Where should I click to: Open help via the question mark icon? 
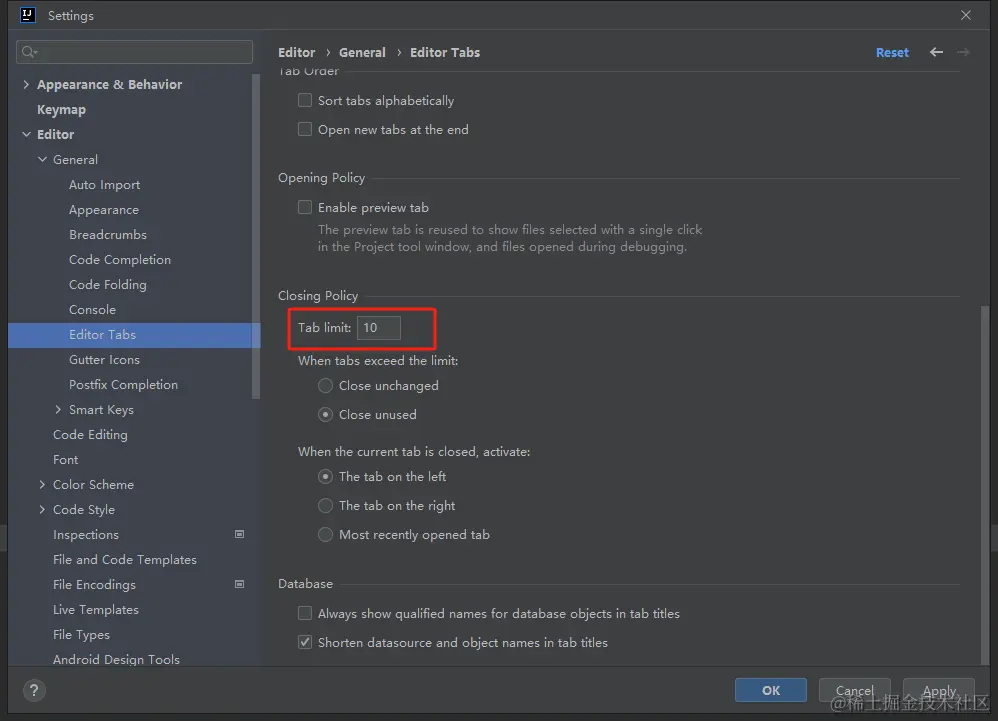point(34,690)
